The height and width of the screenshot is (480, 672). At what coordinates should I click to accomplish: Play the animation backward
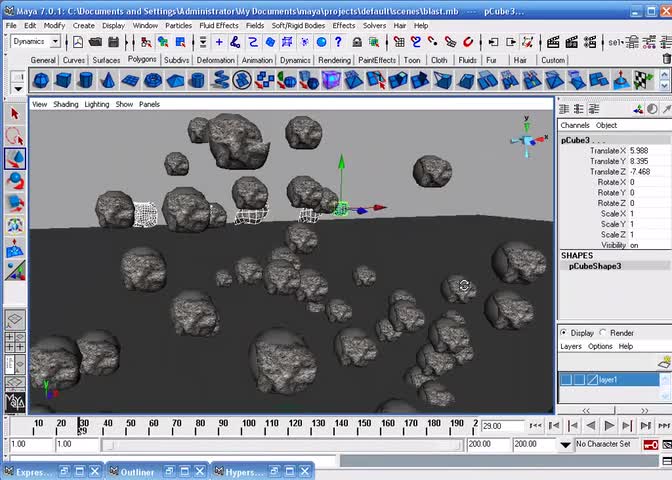click(x=591, y=426)
